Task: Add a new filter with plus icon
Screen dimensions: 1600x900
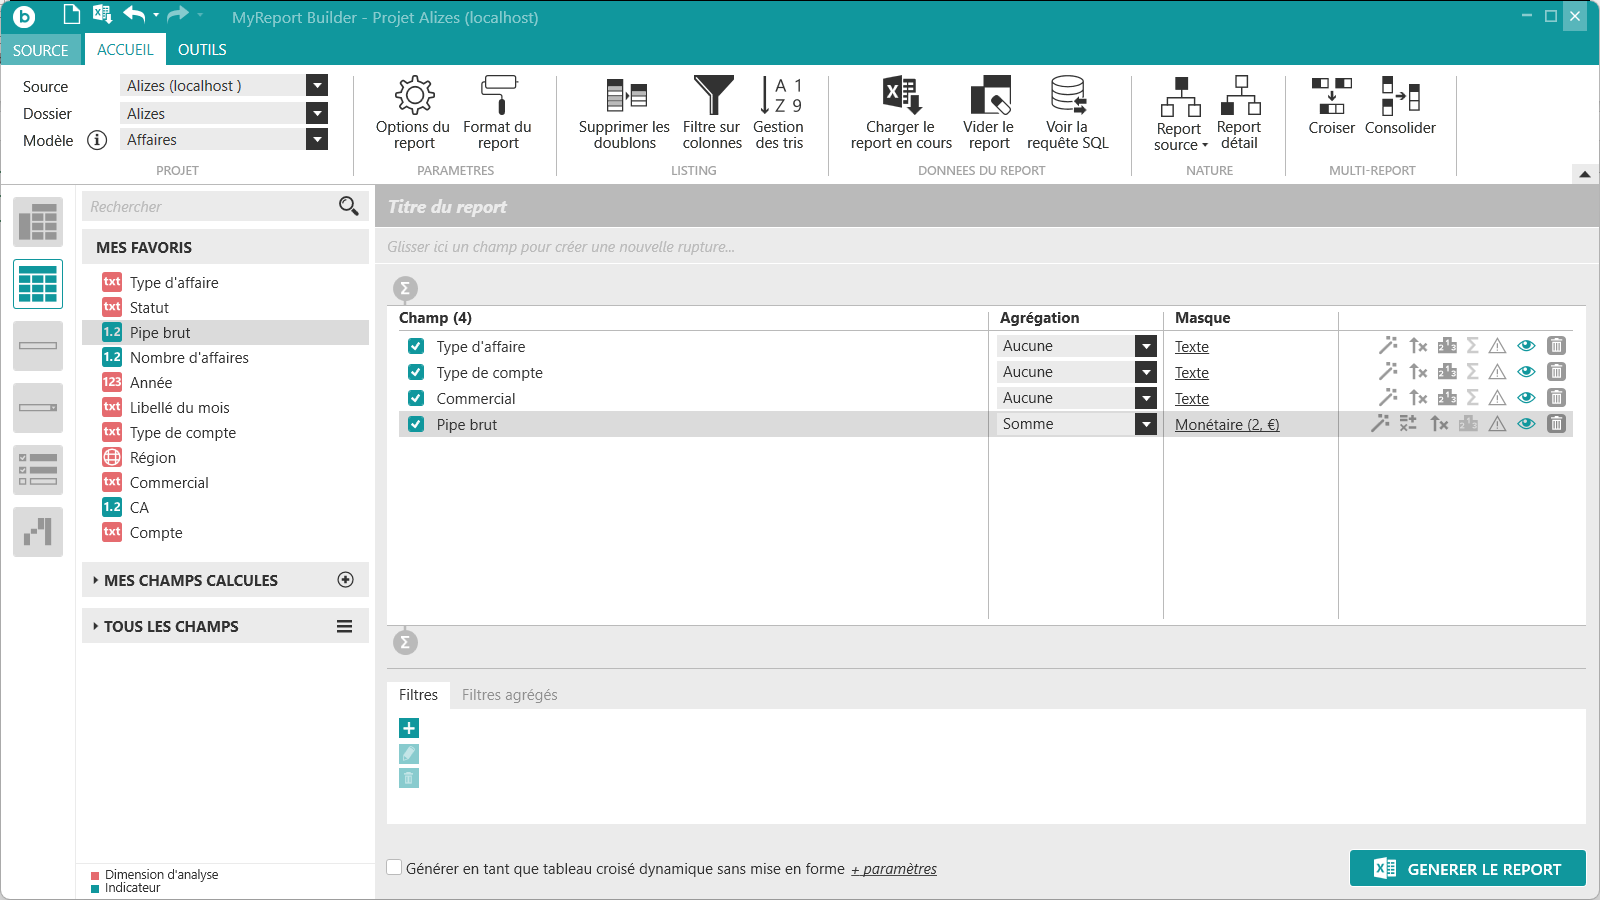Action: [x=409, y=728]
